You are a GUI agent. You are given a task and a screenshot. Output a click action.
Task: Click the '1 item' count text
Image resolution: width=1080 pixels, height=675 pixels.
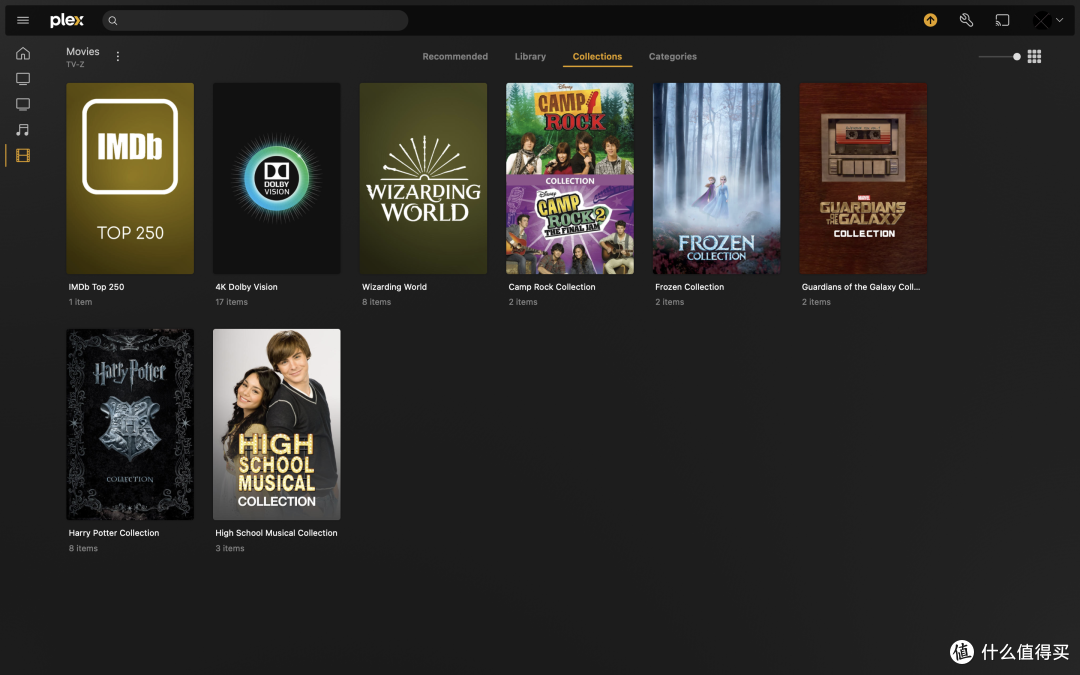80,302
